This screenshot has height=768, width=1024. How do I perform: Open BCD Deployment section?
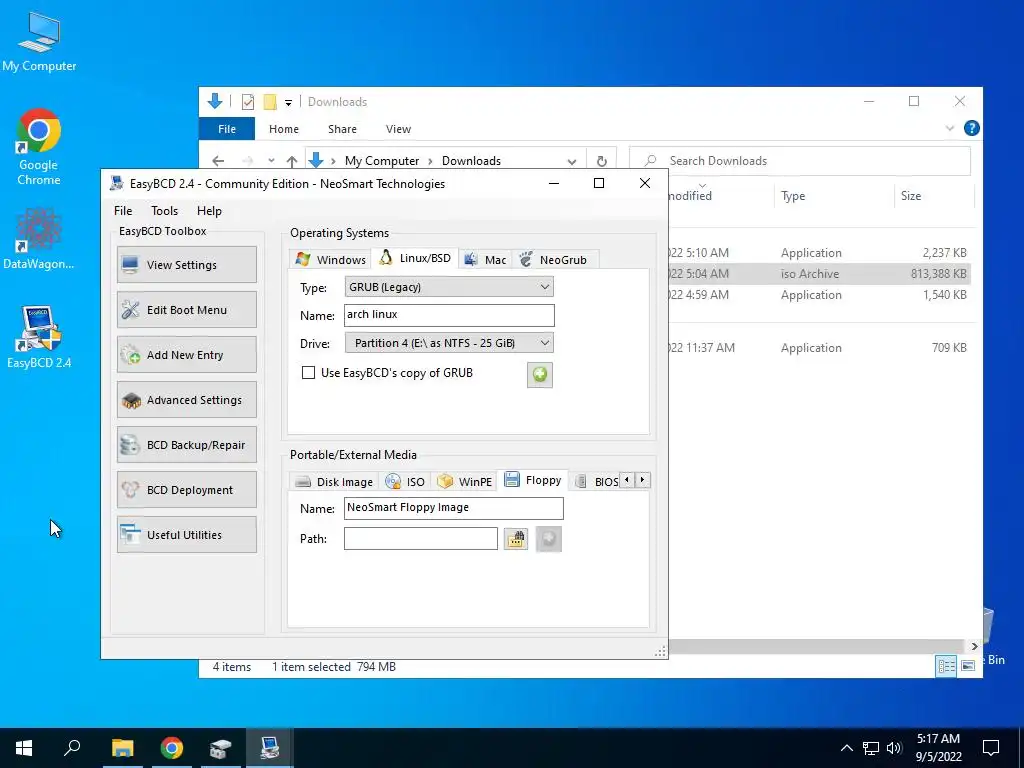(187, 490)
